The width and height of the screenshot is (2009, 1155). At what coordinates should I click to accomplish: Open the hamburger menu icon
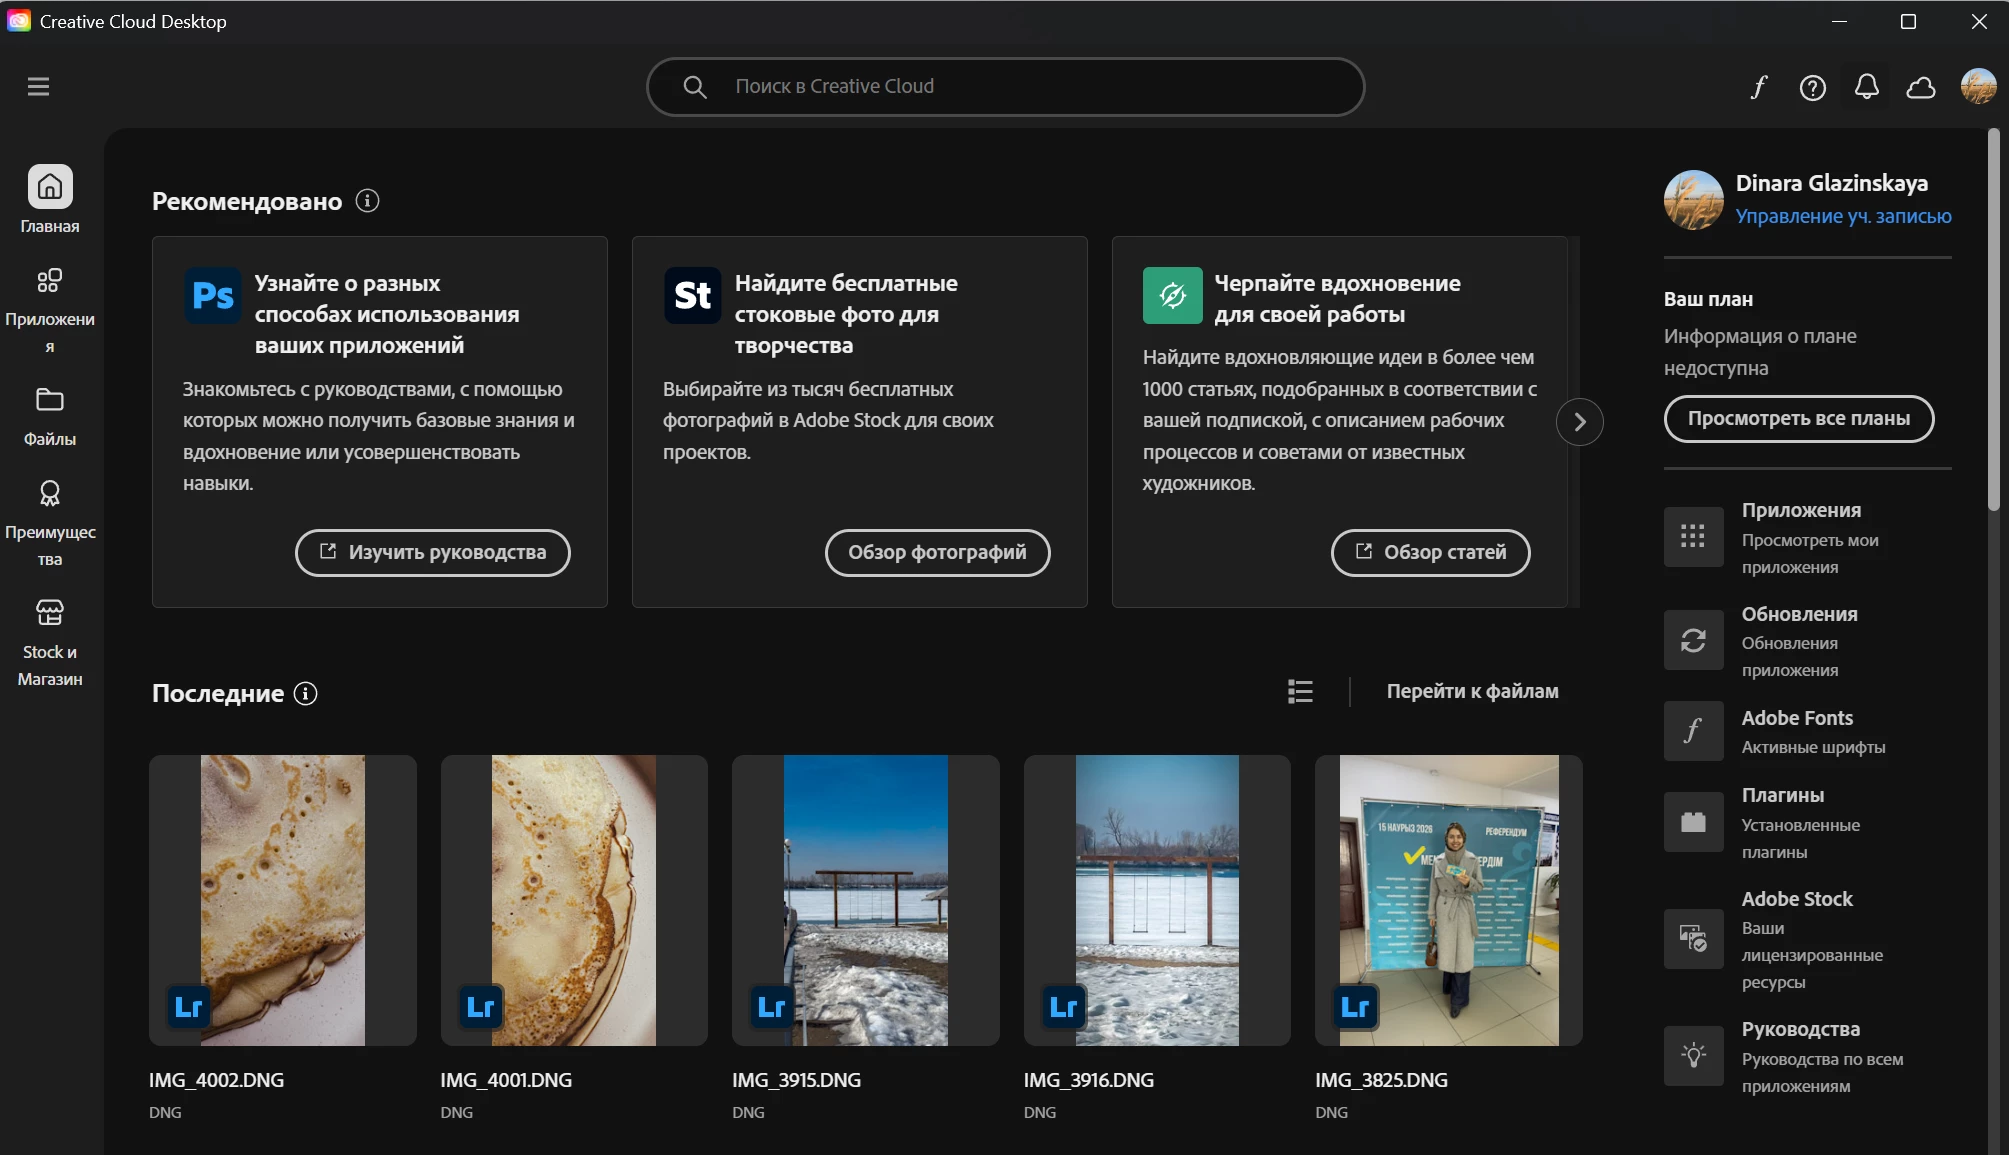[x=38, y=87]
